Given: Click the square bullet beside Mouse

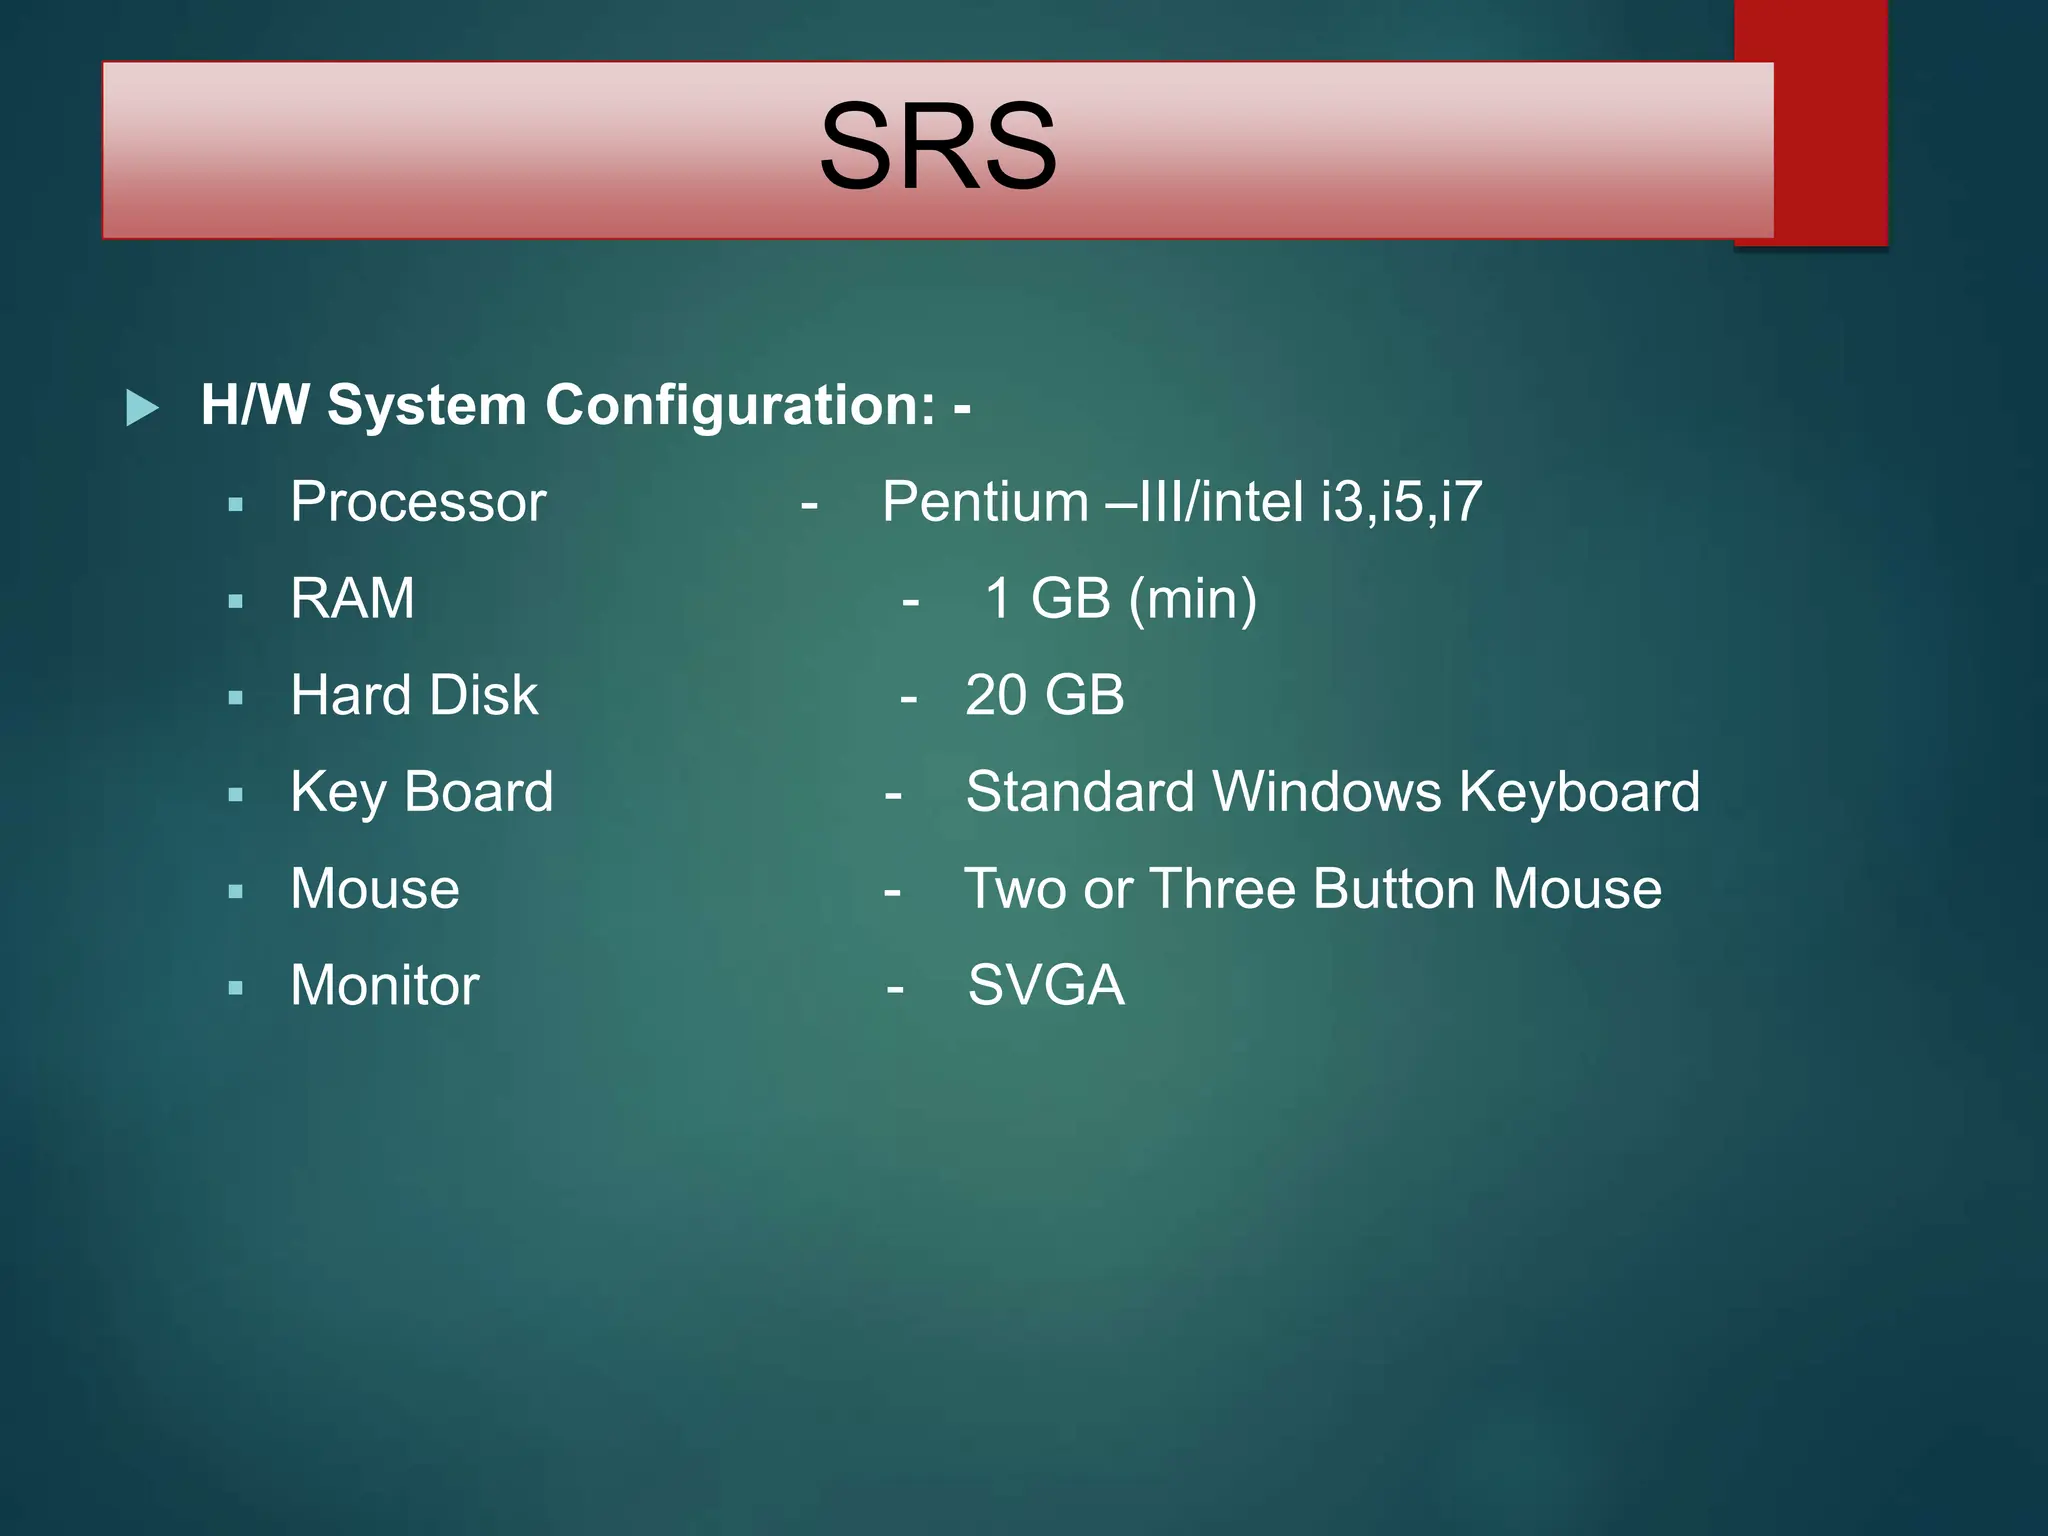Looking at the screenshot, I should (236, 892).
